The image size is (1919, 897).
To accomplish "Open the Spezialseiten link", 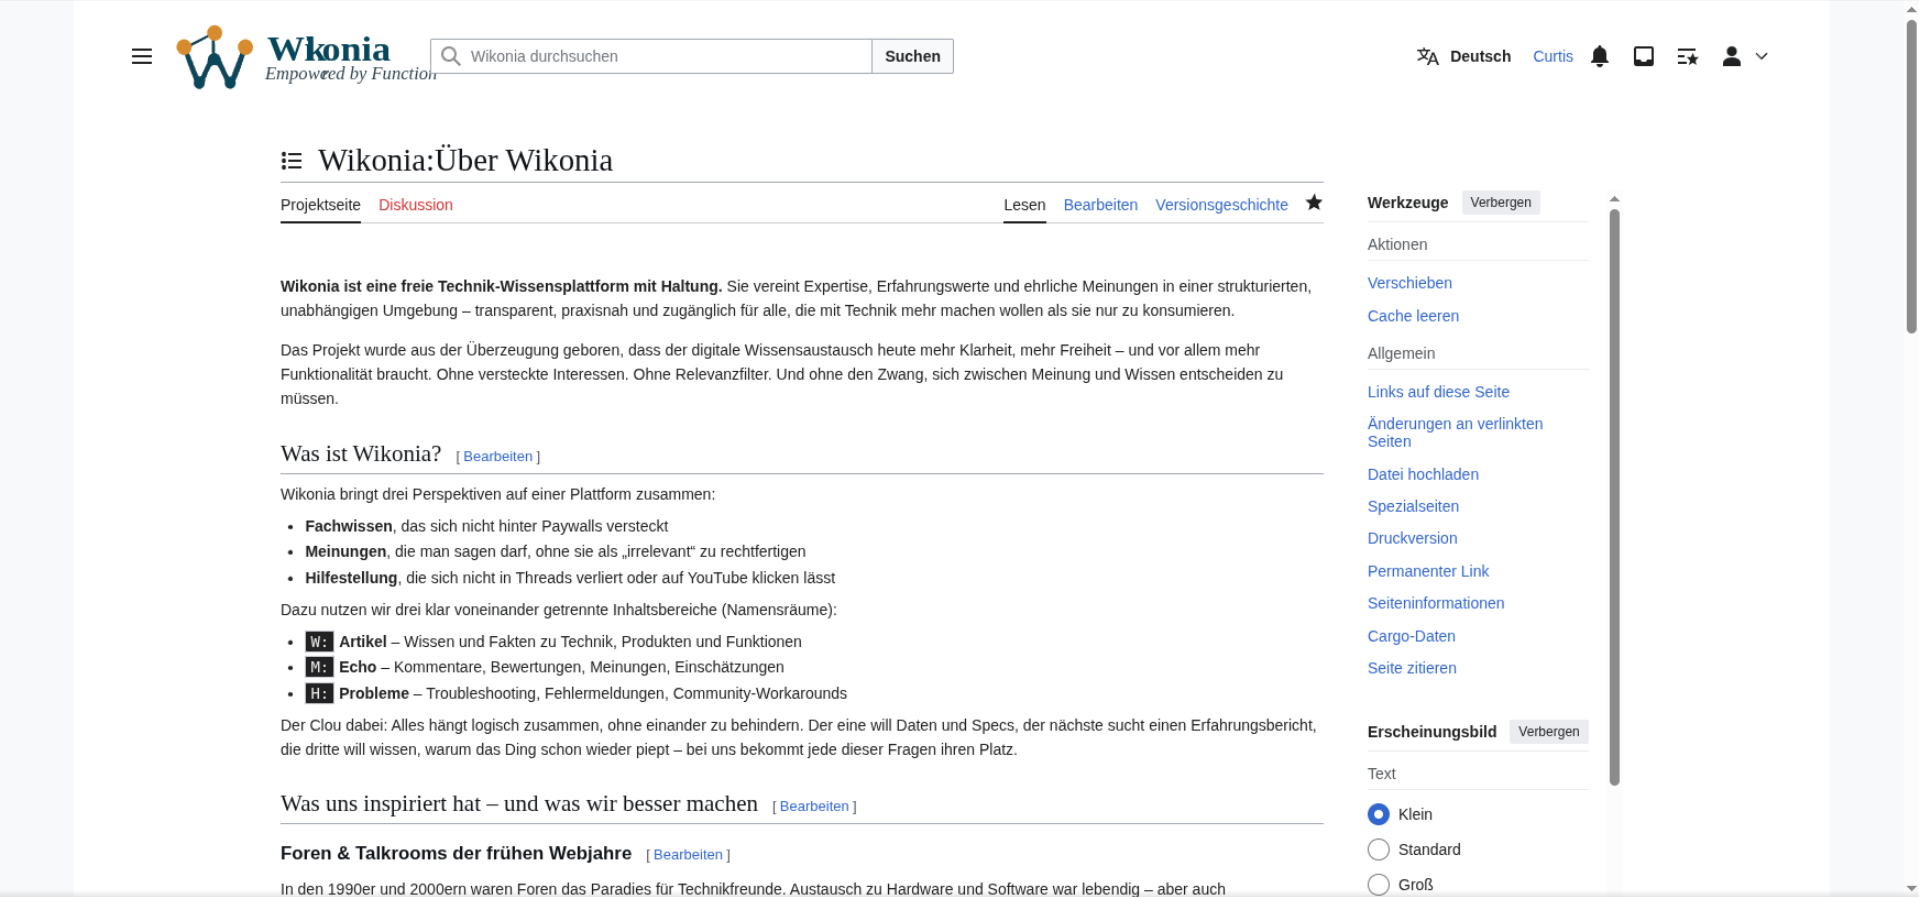I will [1412, 506].
